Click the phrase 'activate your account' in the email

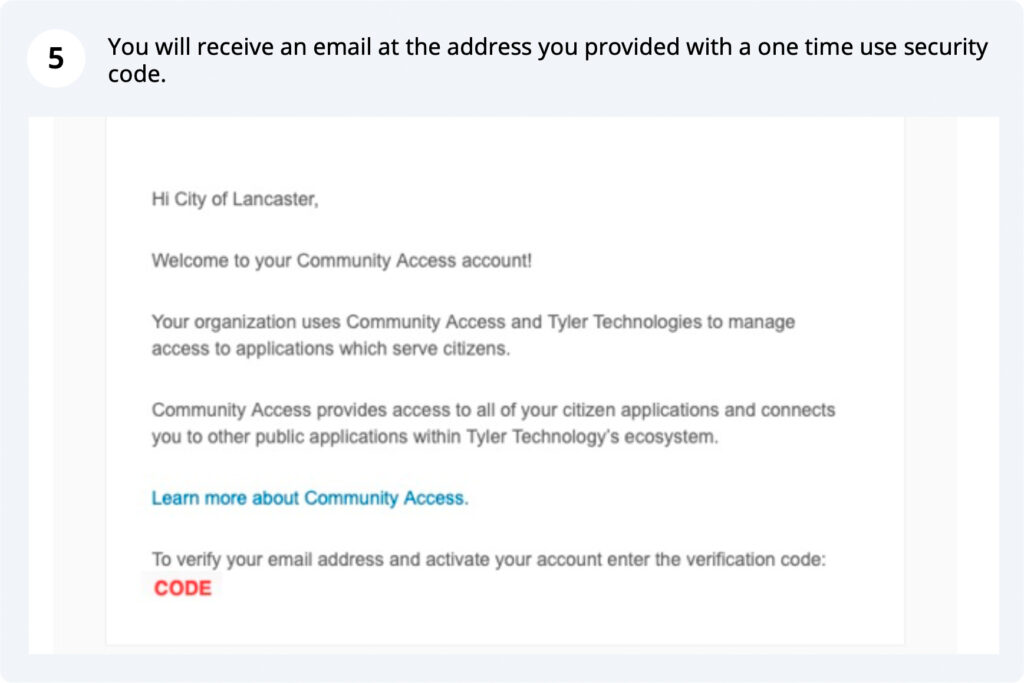pyautogui.click(x=514, y=560)
